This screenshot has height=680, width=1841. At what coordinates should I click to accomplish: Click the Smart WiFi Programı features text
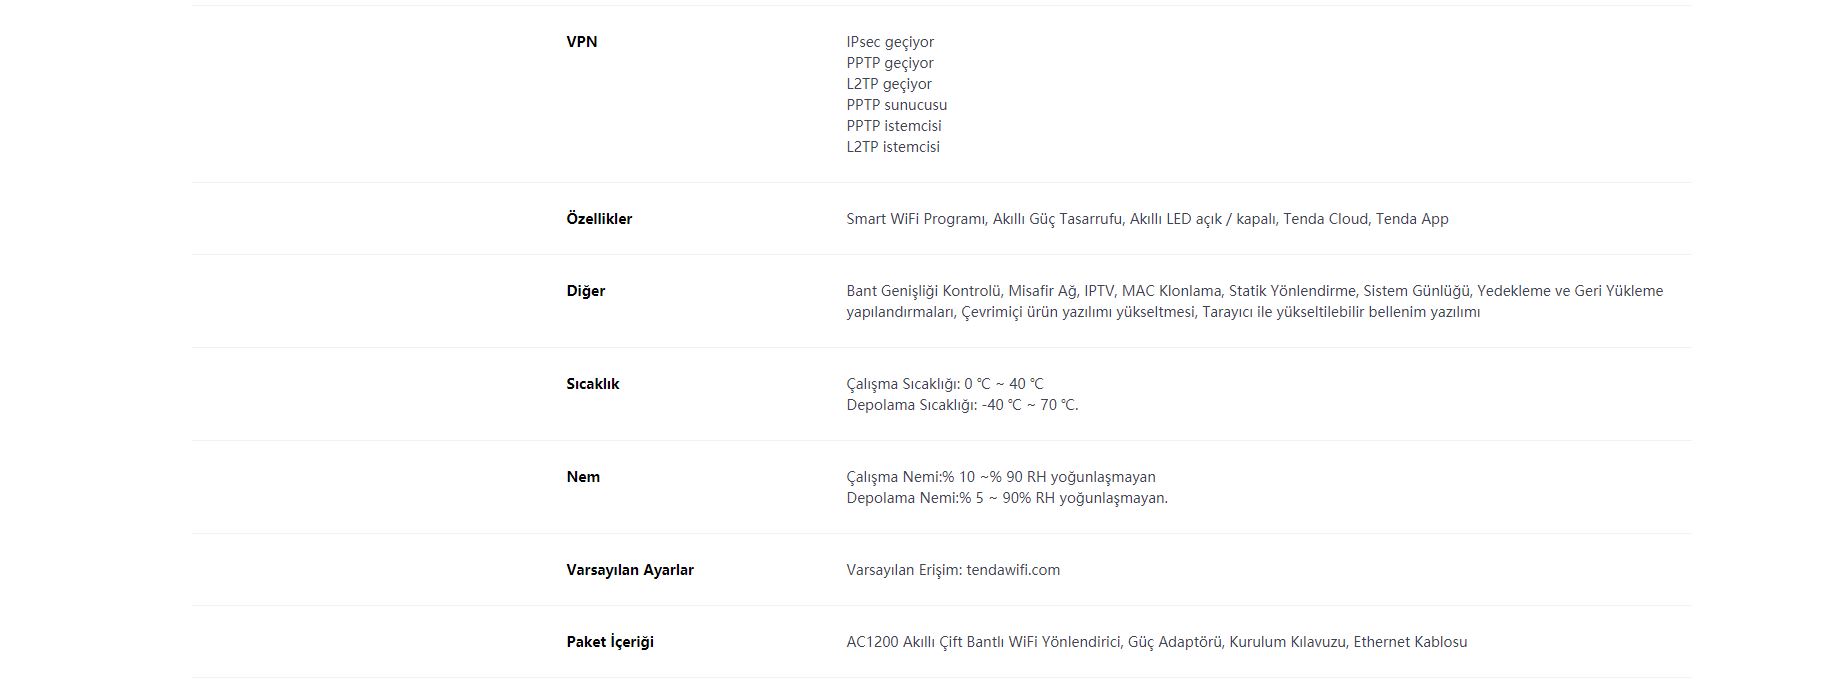click(x=1147, y=219)
